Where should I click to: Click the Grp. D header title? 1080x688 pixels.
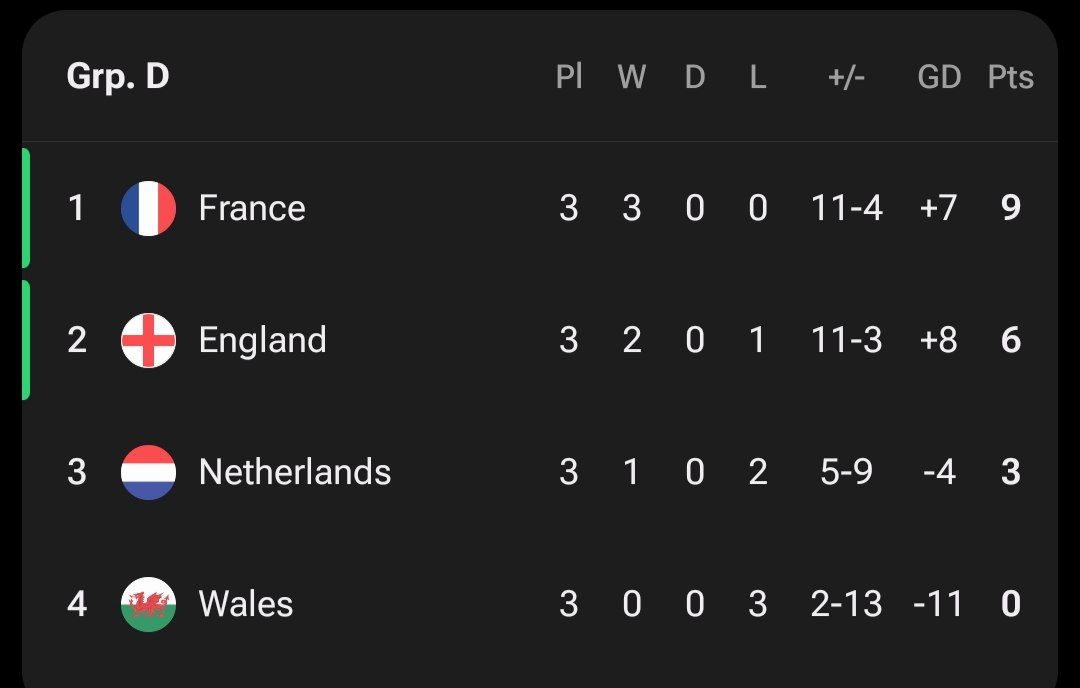click(118, 77)
